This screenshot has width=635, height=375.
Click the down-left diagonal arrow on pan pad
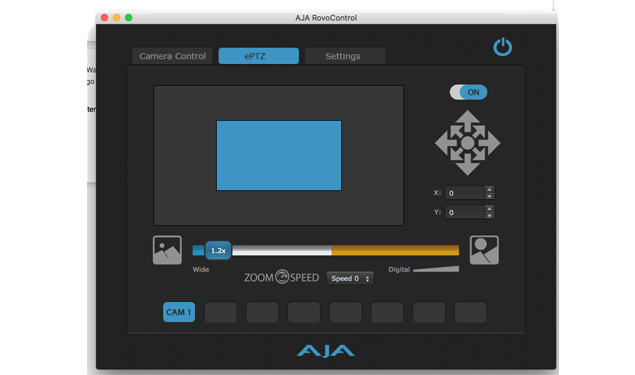click(456, 154)
